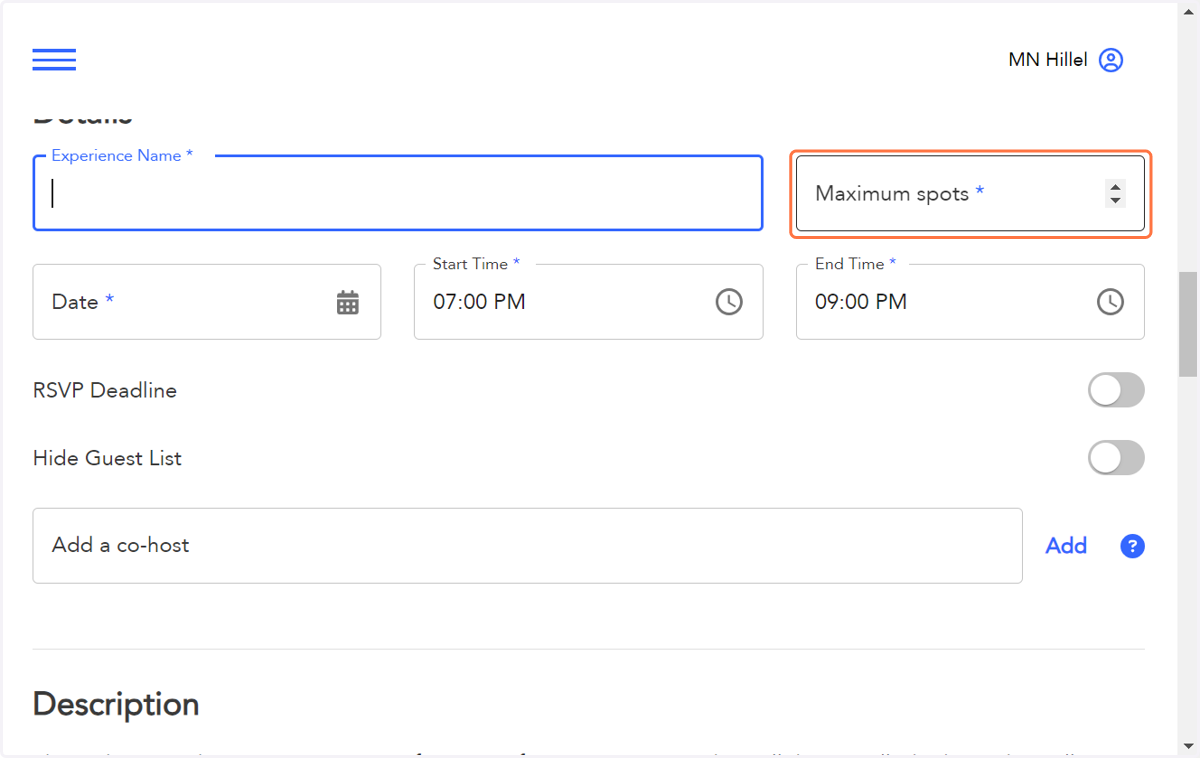Screen dimensions: 1200x758
Task: Open the Start Time clock icon
Action: click(x=729, y=301)
